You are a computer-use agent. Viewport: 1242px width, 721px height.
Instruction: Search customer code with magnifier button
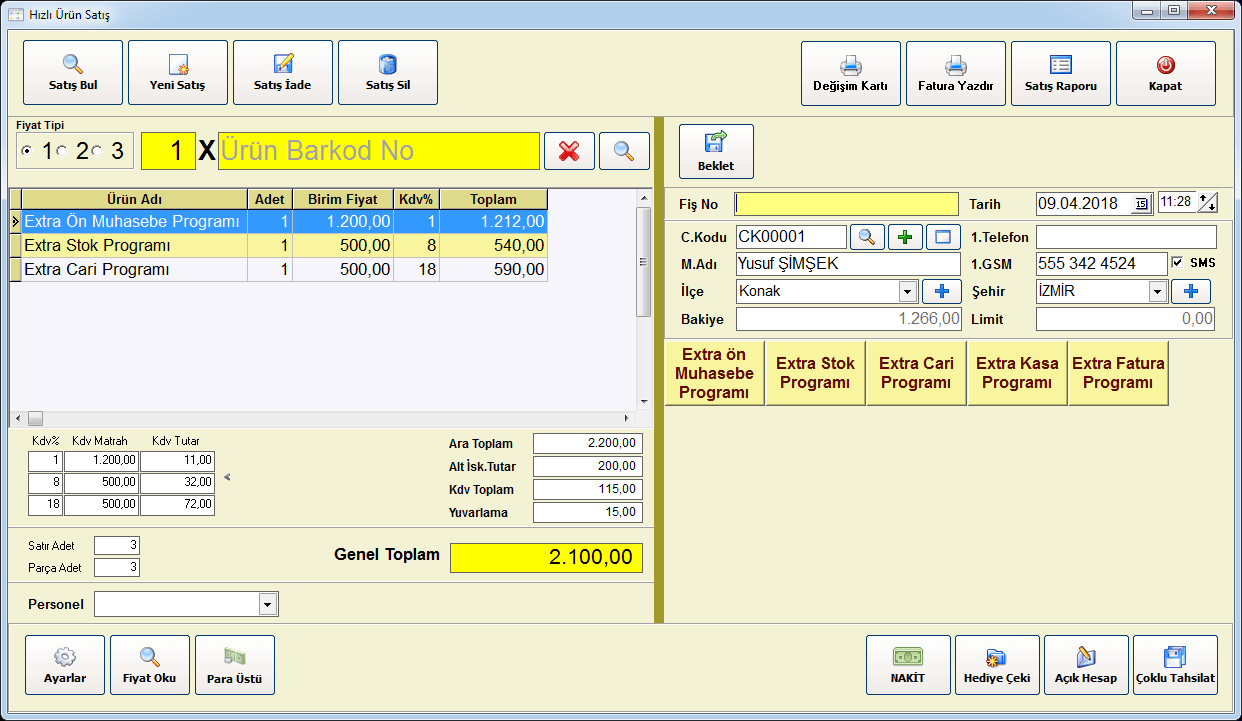(x=867, y=237)
